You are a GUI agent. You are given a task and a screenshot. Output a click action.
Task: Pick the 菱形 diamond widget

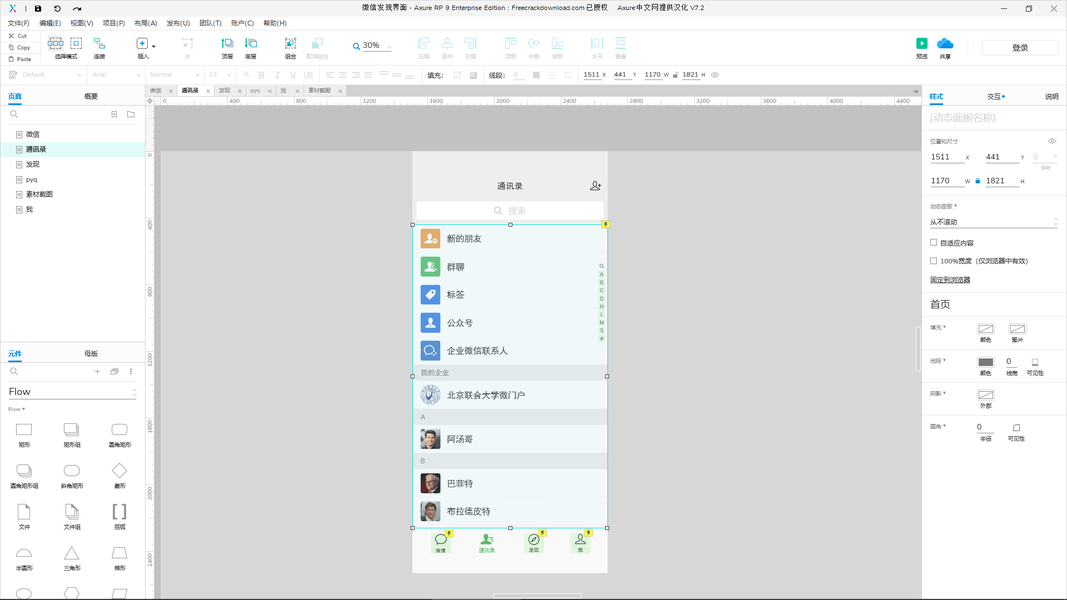(119, 475)
